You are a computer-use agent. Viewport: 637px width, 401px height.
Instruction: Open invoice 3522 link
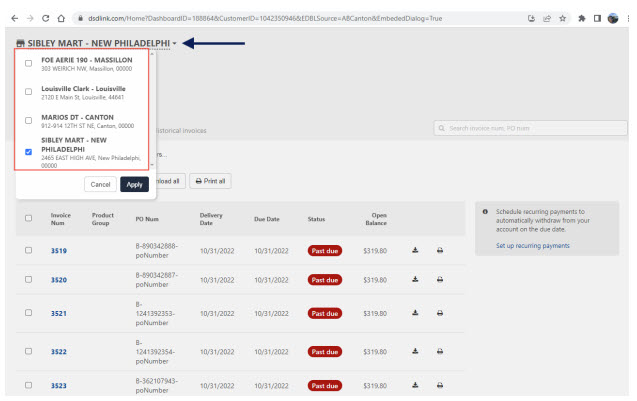58,351
